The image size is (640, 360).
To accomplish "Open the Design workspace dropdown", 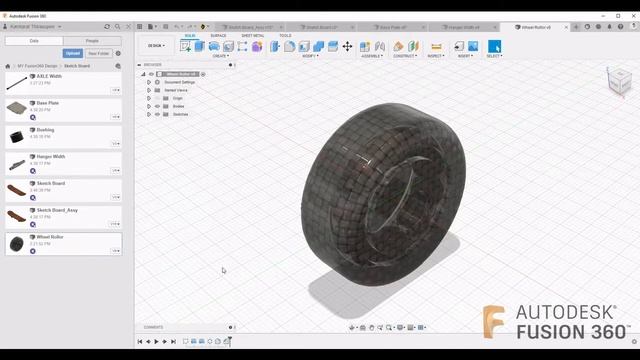I will coord(156,46).
